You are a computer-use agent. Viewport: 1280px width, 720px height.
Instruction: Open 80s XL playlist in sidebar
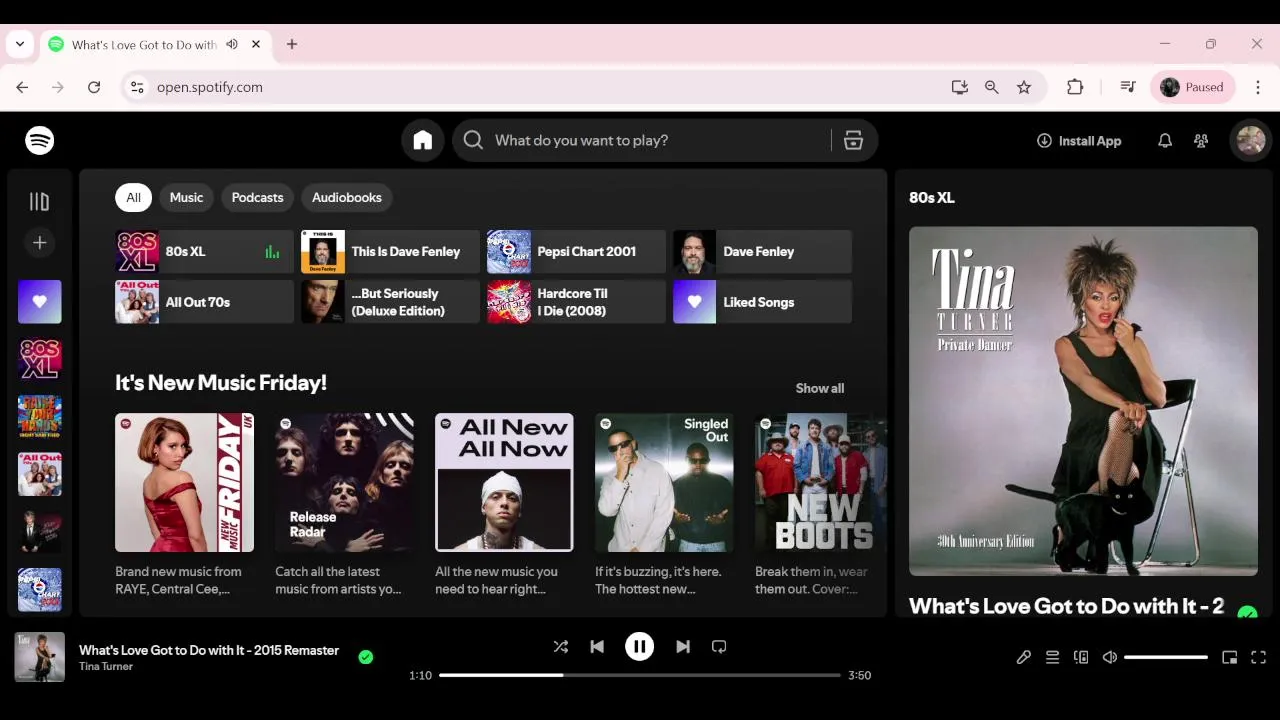point(40,359)
